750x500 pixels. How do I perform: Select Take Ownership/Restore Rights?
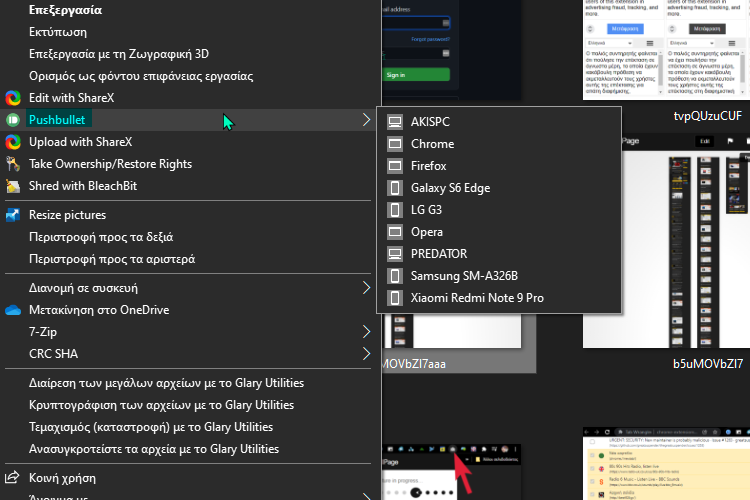pyautogui.click(x=188, y=164)
